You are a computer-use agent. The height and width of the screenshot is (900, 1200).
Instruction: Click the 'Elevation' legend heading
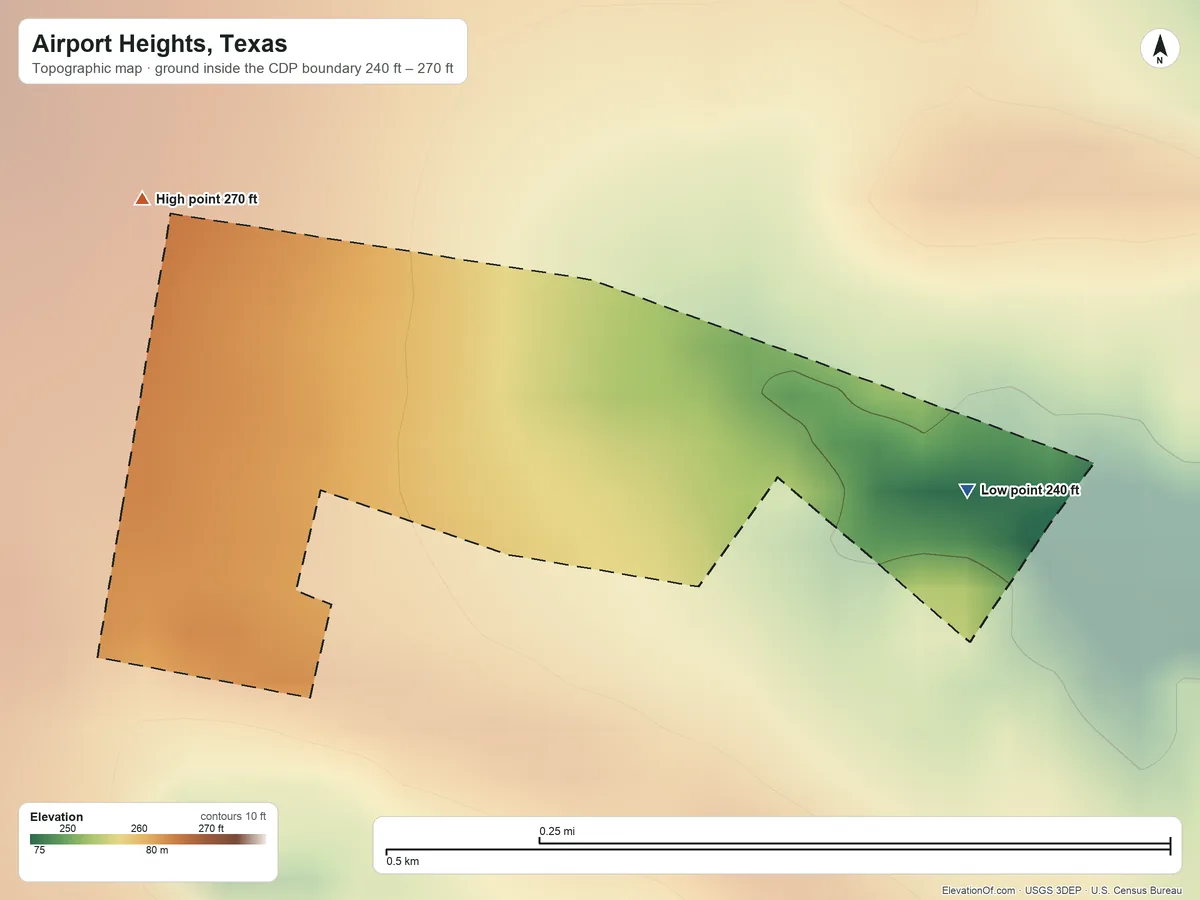click(x=57, y=817)
